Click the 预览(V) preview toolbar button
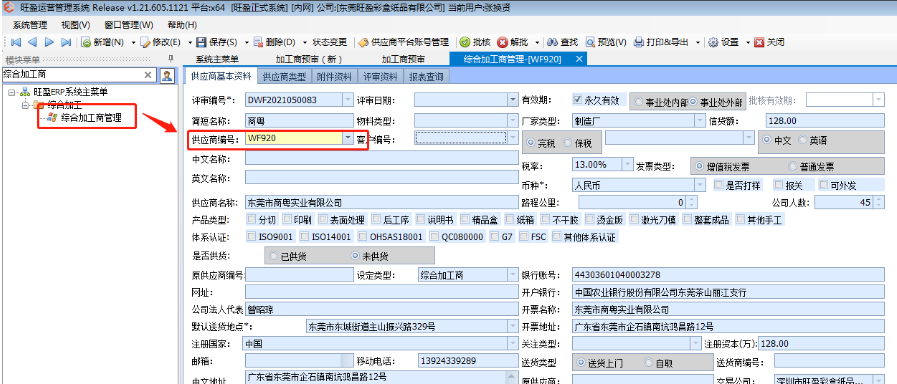This screenshot has width=897, height=384. (x=606, y=42)
